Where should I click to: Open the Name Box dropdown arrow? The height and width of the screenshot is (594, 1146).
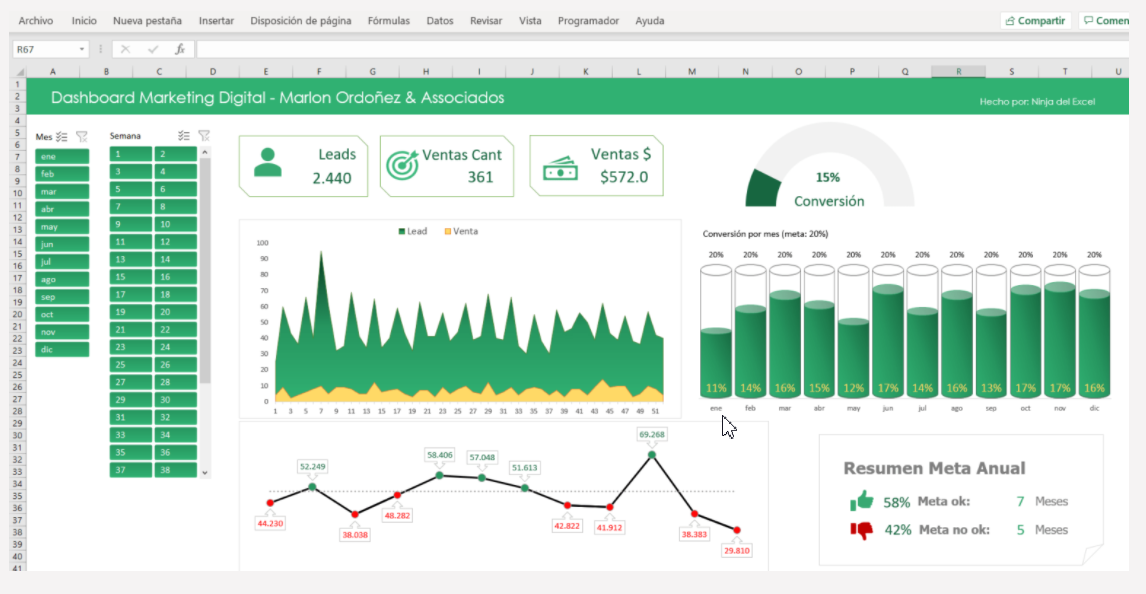pyautogui.click(x=82, y=47)
